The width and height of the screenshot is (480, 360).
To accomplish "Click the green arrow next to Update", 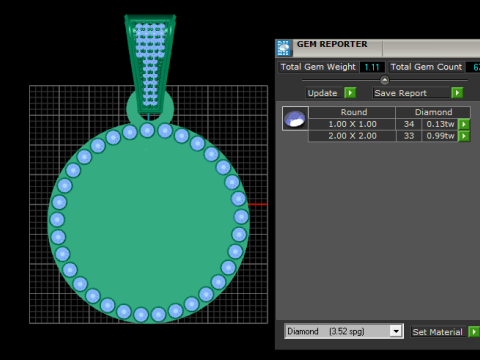I will 350,93.
